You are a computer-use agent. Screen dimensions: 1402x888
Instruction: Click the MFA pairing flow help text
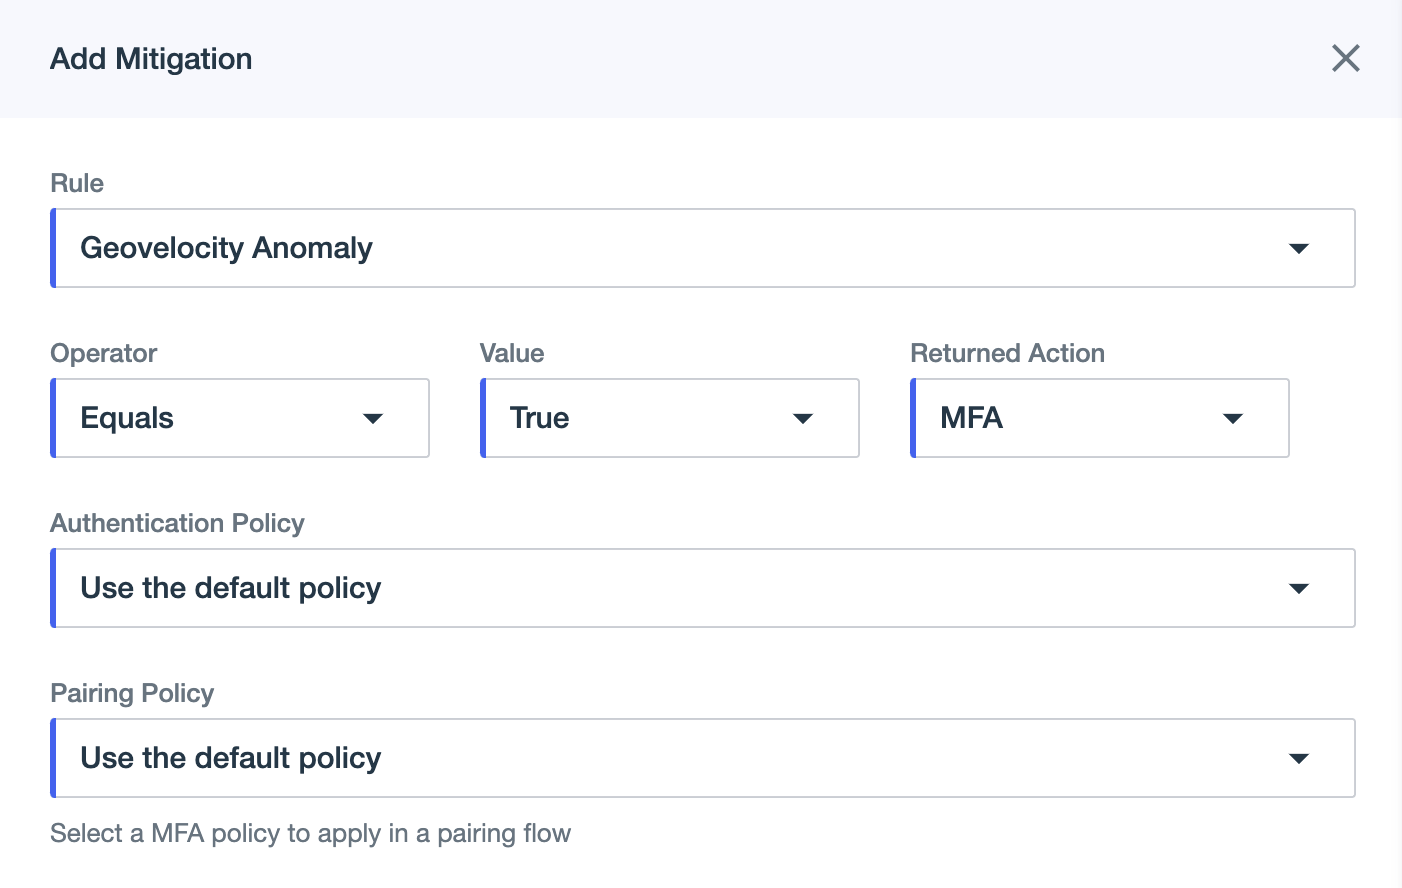tap(310, 833)
